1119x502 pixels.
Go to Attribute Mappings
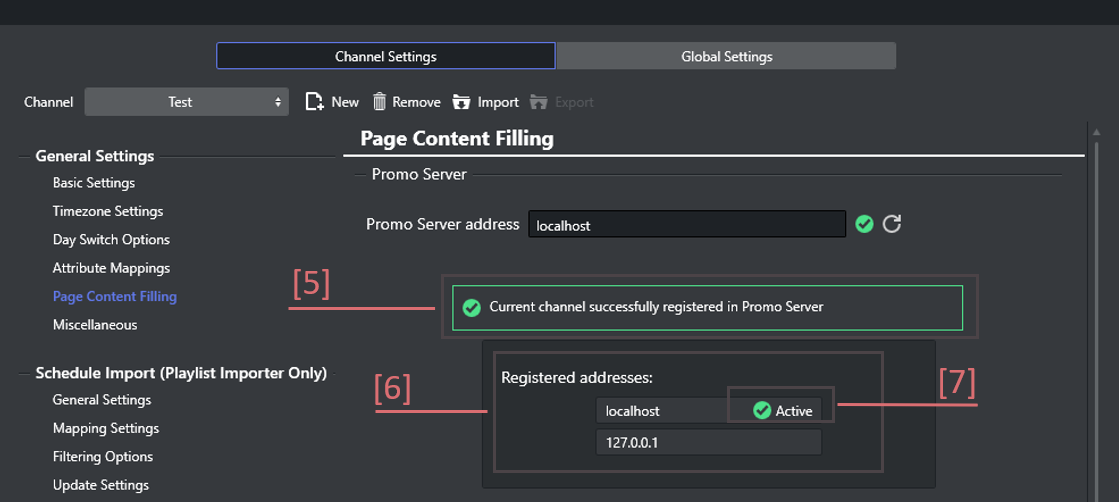(x=111, y=268)
